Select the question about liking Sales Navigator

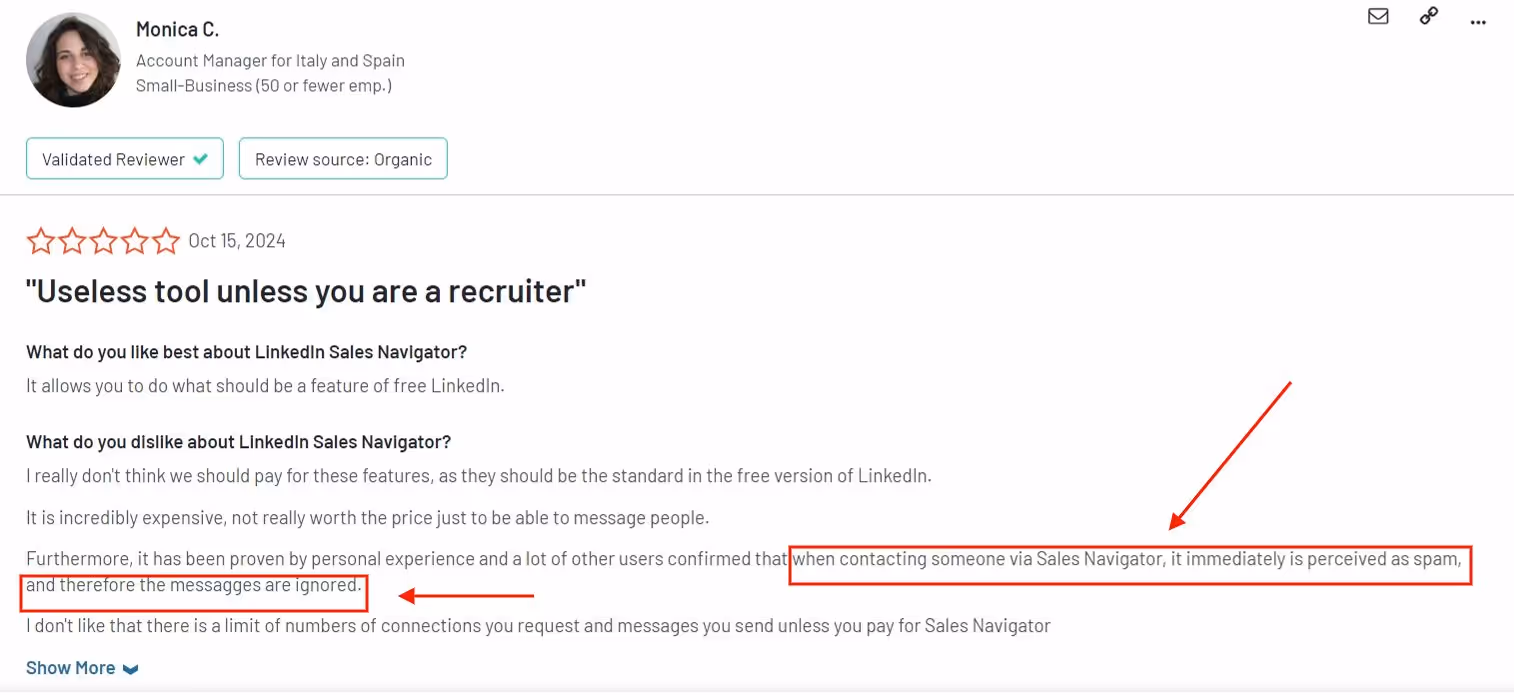point(246,352)
